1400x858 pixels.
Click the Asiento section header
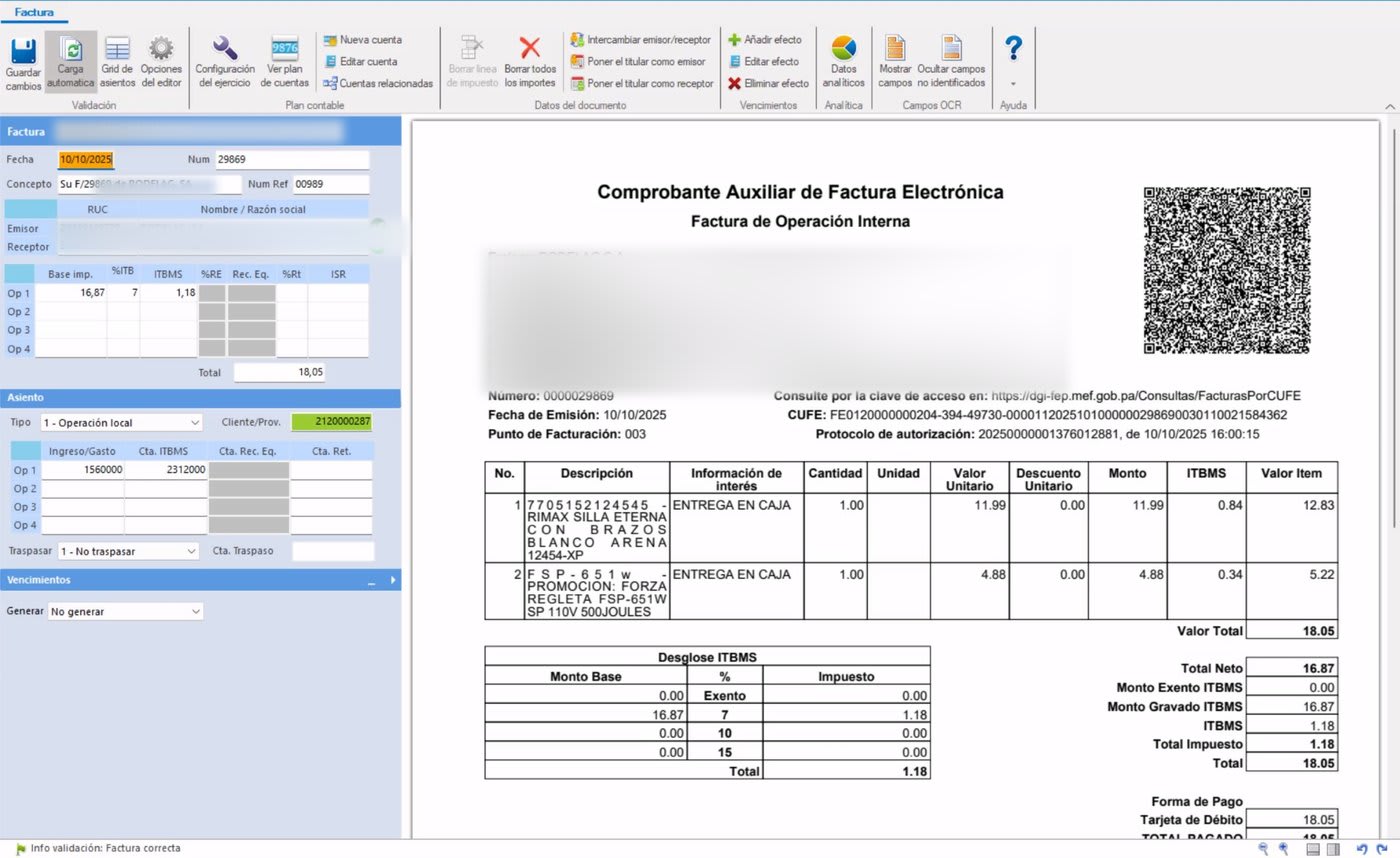point(200,397)
